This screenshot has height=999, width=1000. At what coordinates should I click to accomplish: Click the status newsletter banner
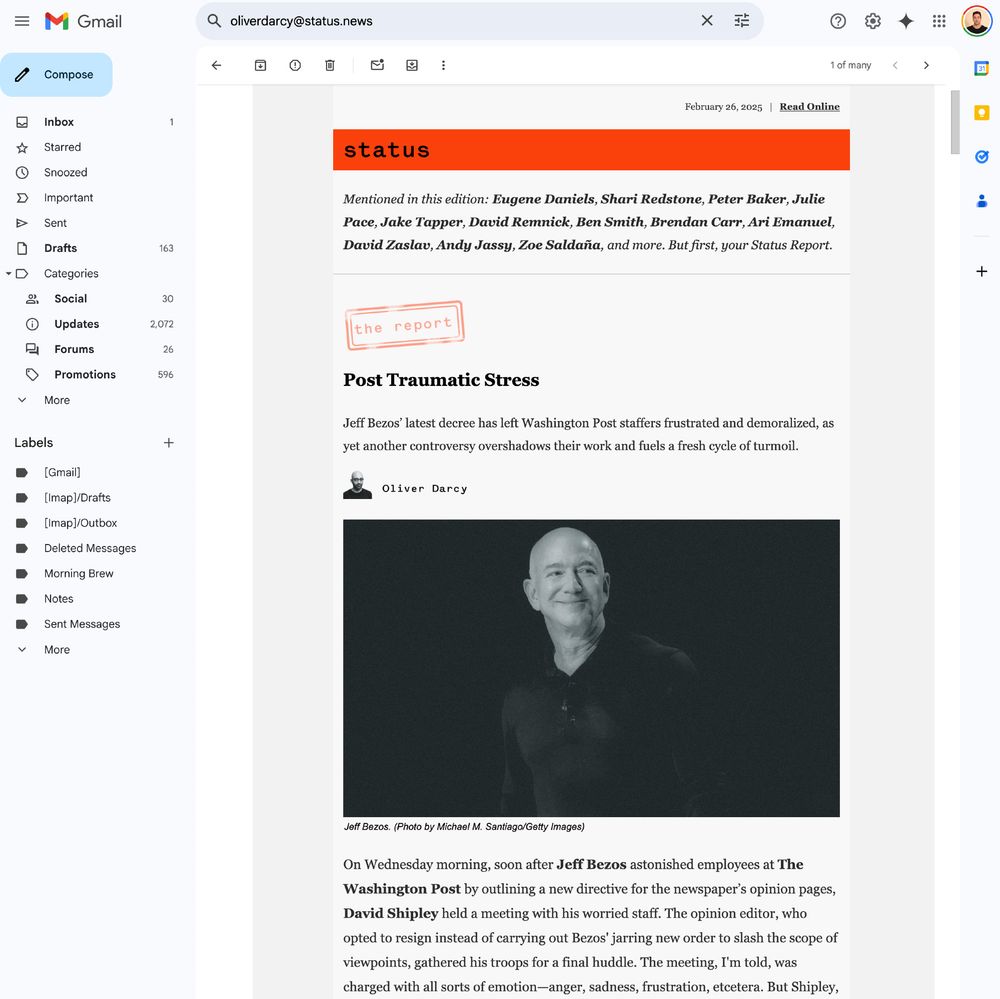(x=591, y=150)
